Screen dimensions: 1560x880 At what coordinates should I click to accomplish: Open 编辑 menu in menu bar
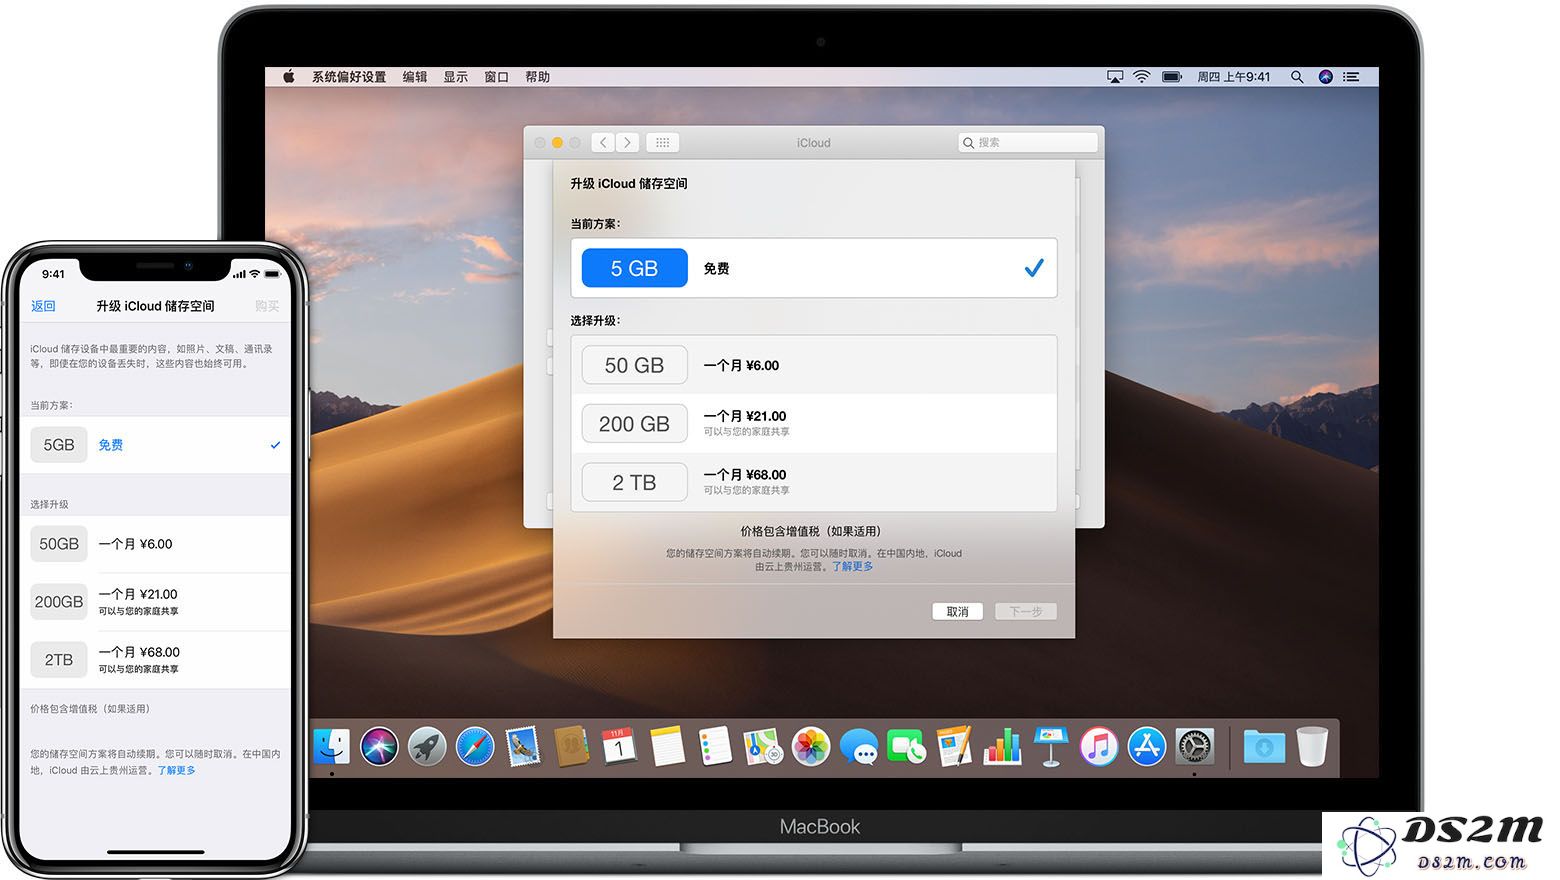click(415, 77)
